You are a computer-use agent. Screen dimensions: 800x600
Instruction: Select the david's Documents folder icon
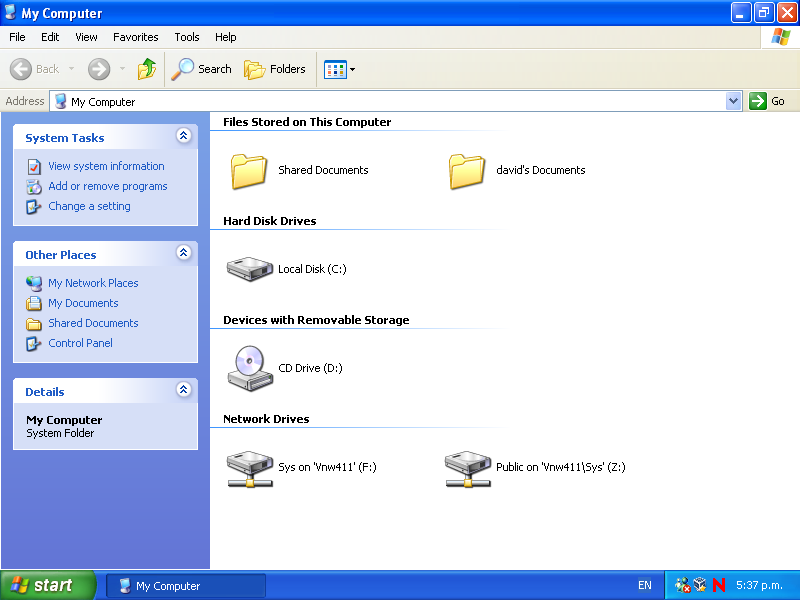(467, 171)
